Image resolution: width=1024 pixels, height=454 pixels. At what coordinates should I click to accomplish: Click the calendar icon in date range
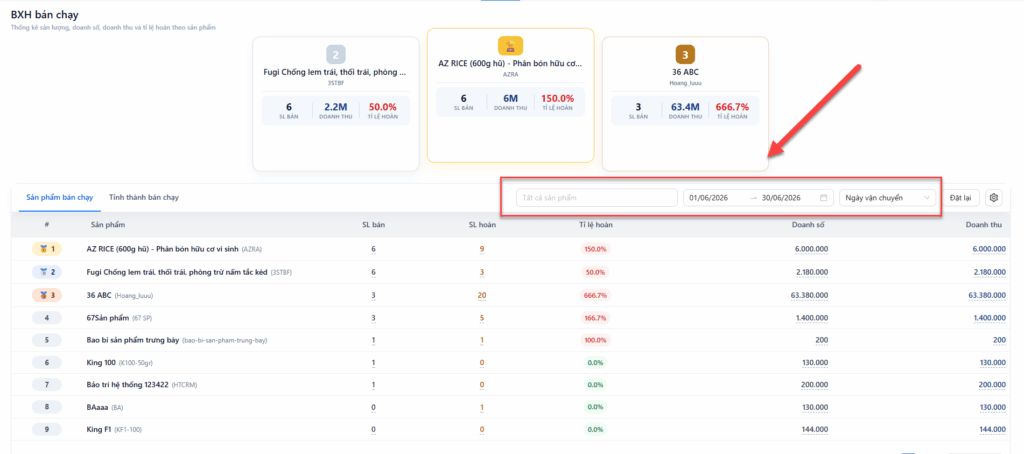click(824, 197)
